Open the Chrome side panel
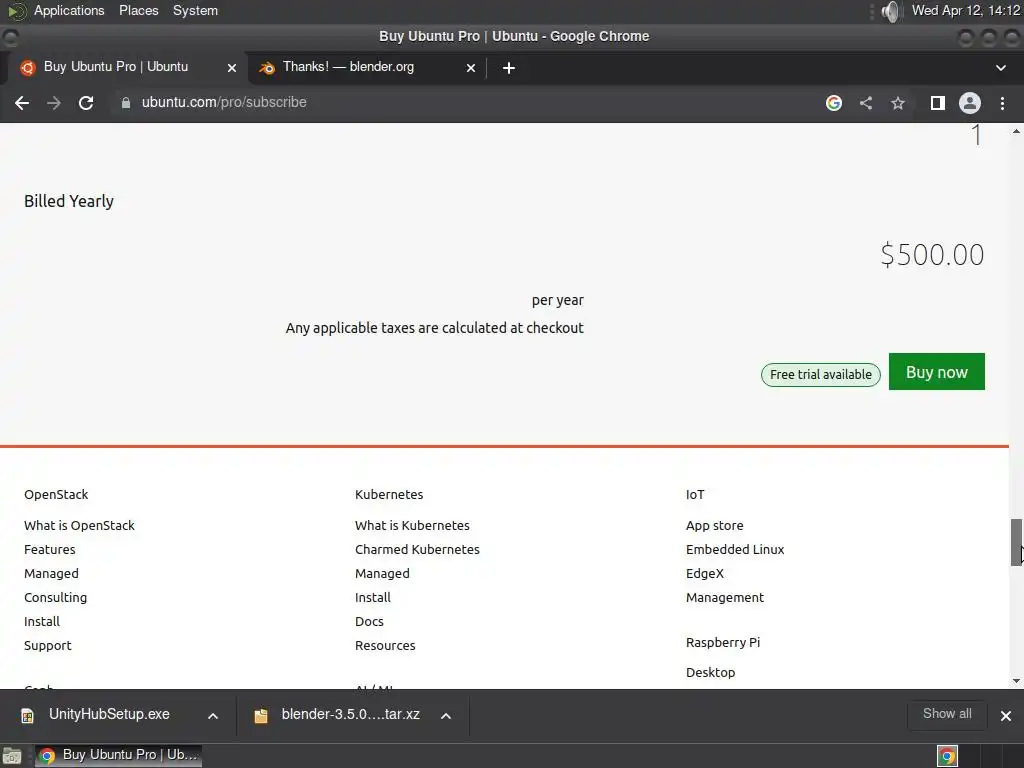Image resolution: width=1024 pixels, height=768 pixels. point(938,103)
